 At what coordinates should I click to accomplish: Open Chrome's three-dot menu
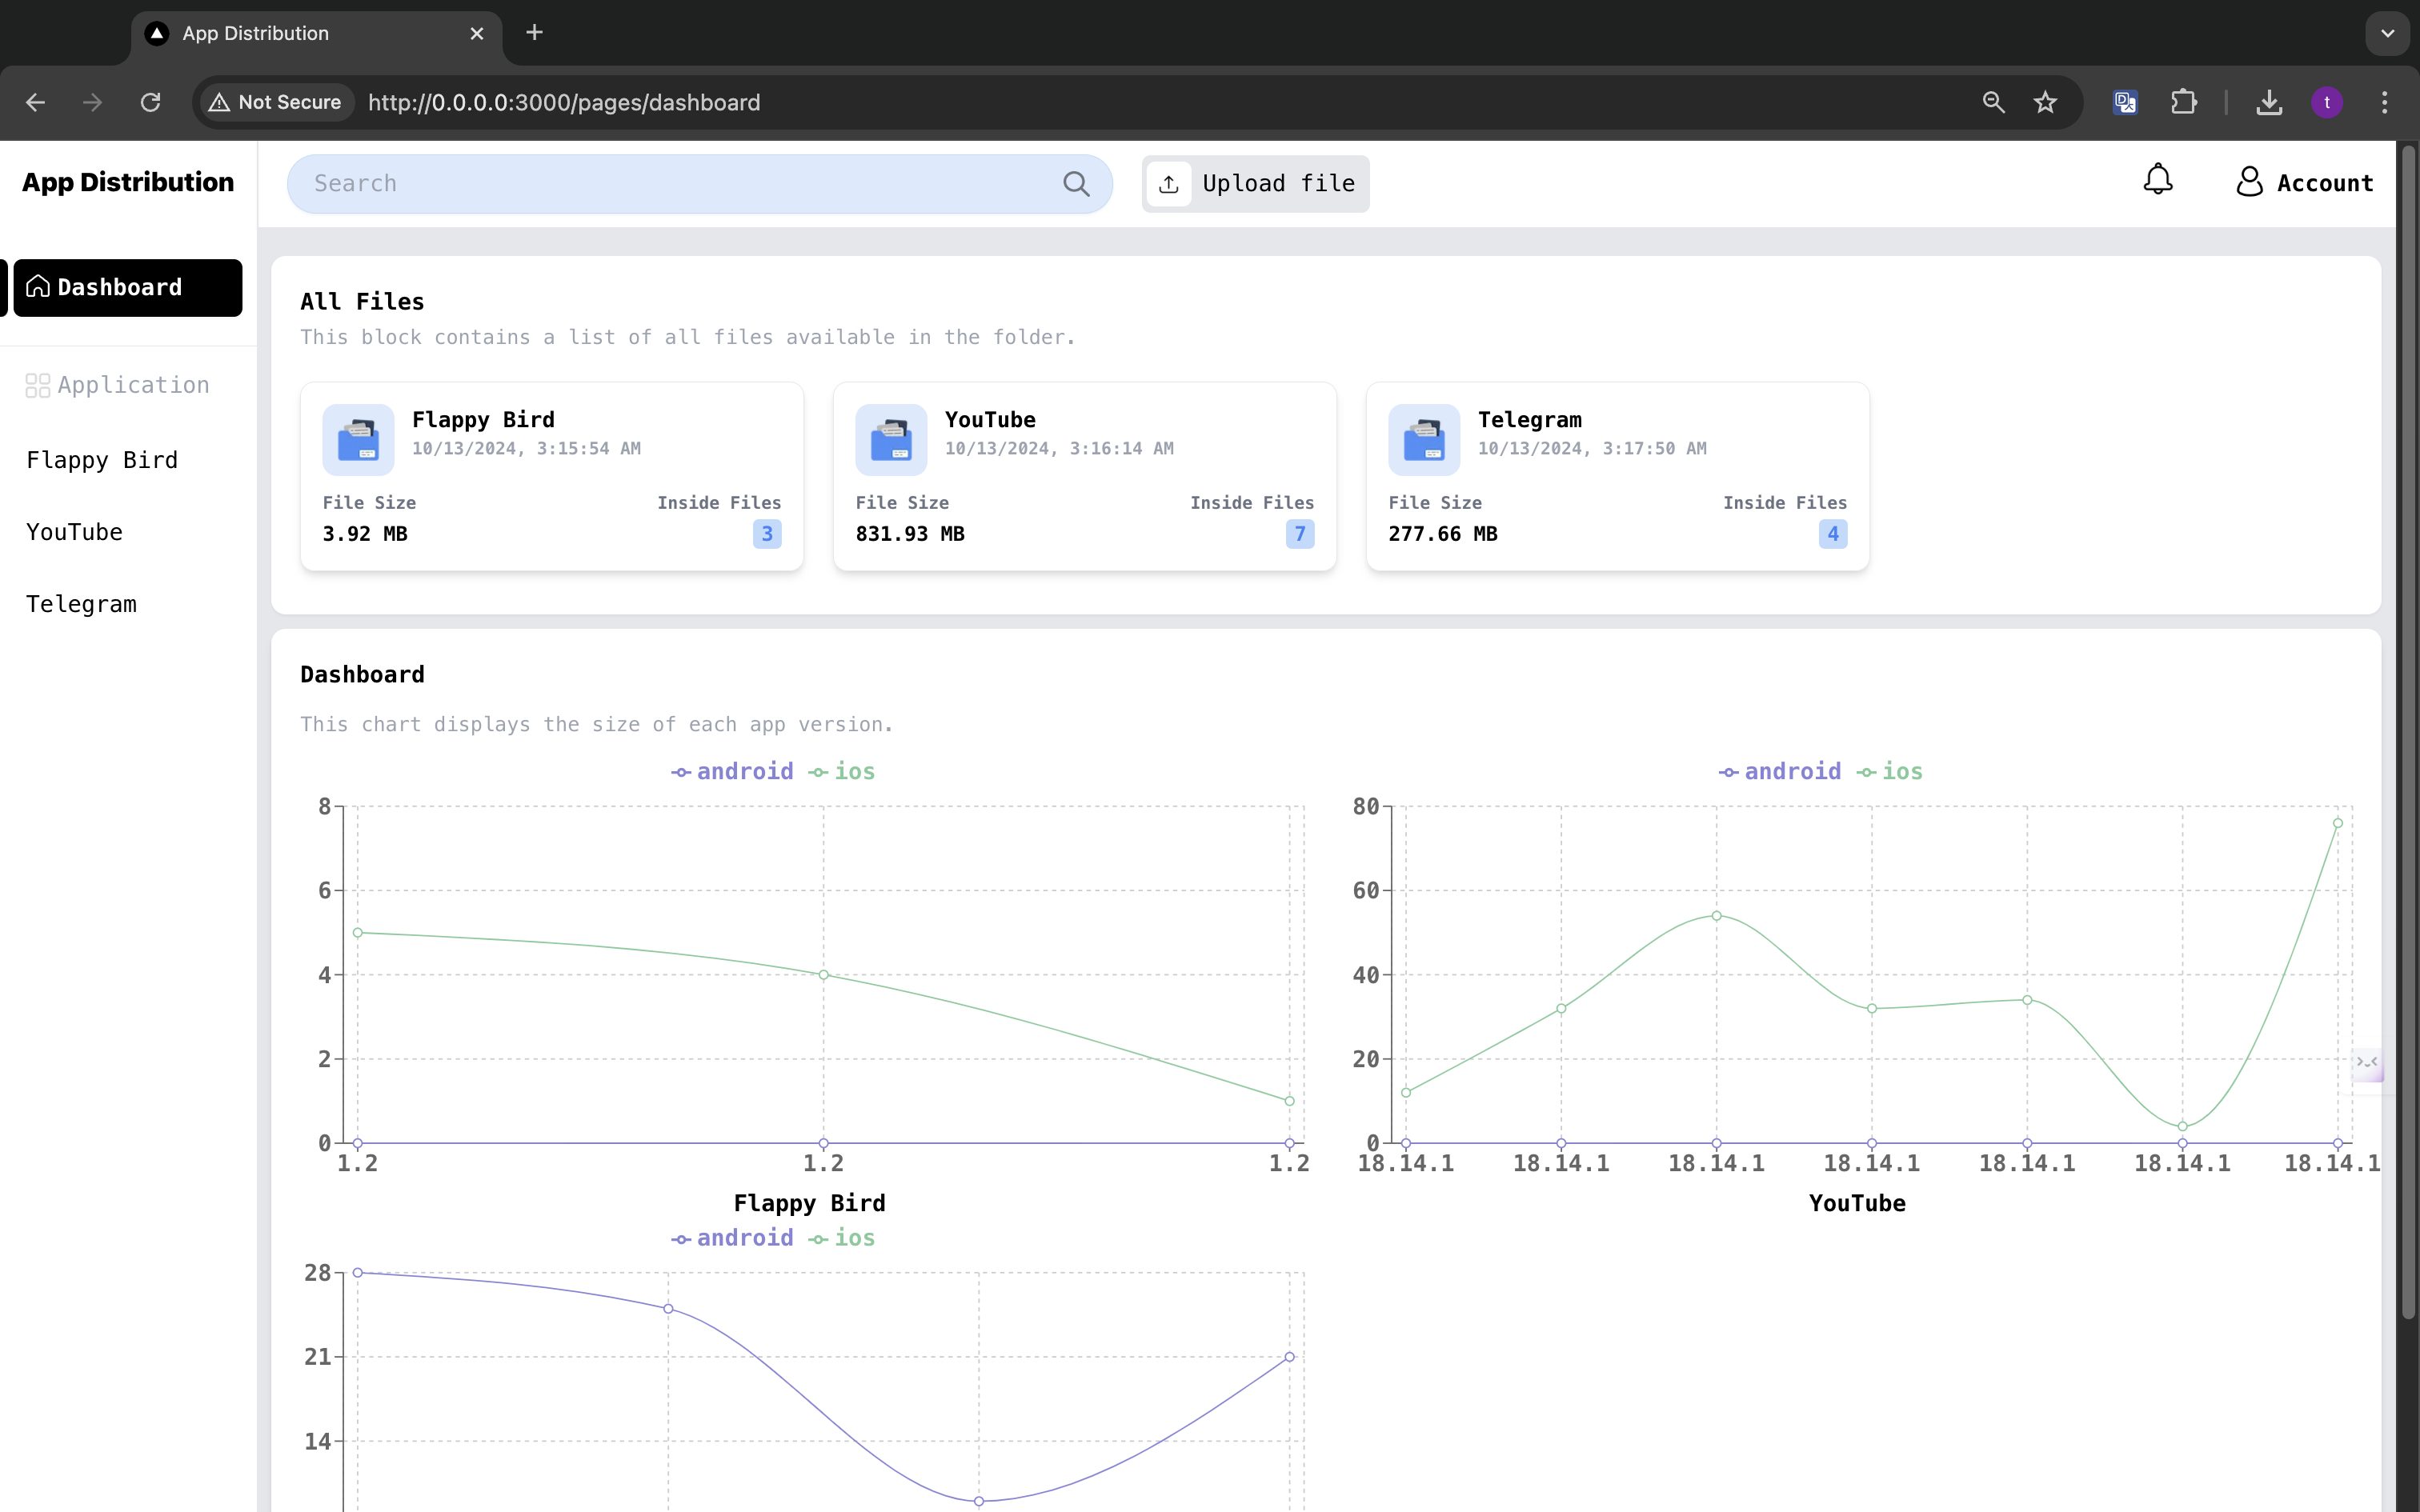coord(2384,102)
